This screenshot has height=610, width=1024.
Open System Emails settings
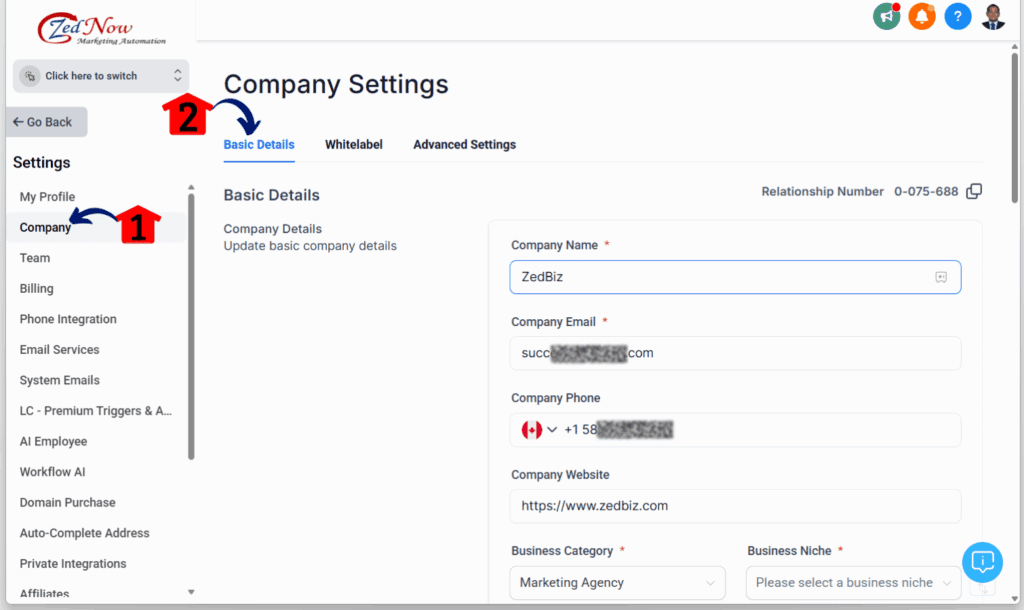pos(59,380)
